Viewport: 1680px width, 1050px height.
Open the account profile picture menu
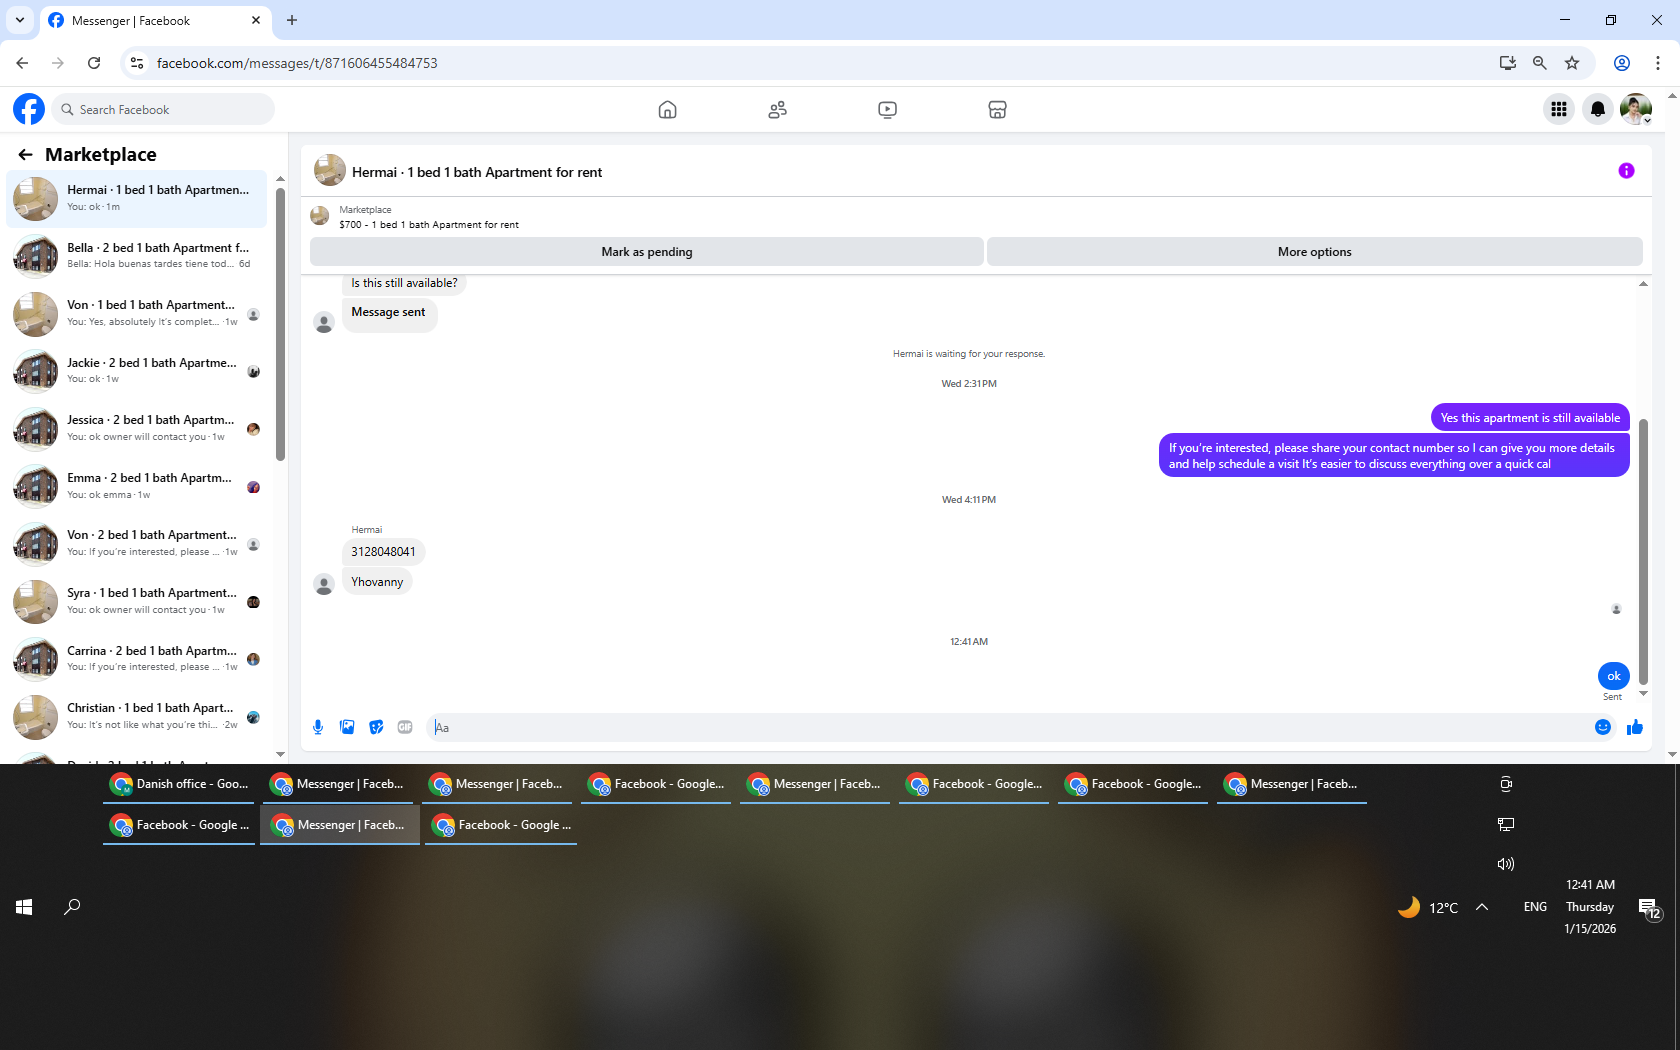click(x=1636, y=109)
